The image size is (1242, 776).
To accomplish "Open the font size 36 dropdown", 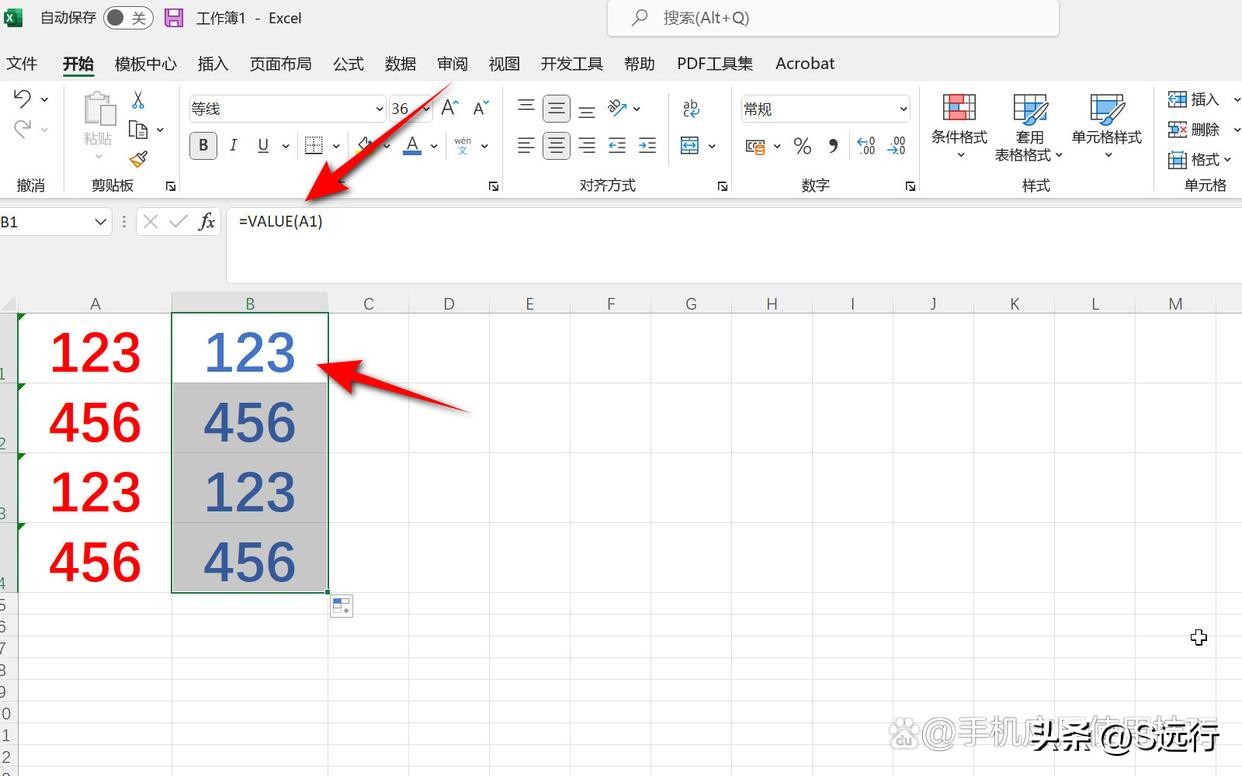I will coord(424,109).
